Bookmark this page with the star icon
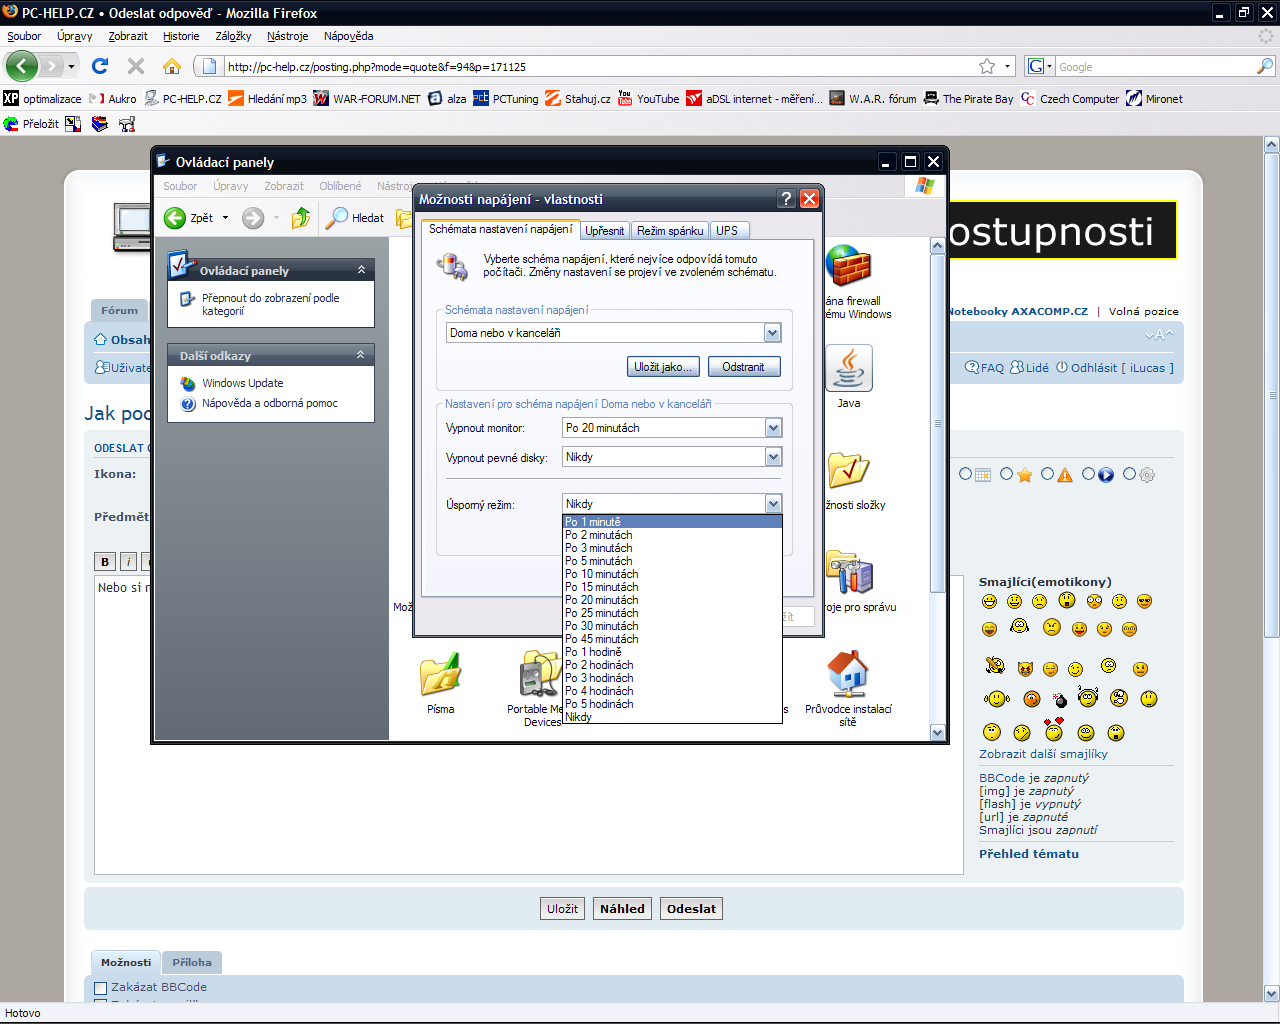1280x1024 pixels. [x=987, y=66]
